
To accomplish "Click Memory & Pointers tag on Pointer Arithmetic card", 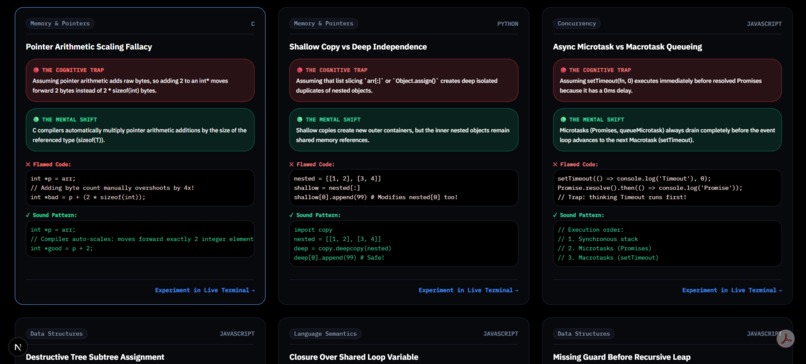I will coord(60,24).
